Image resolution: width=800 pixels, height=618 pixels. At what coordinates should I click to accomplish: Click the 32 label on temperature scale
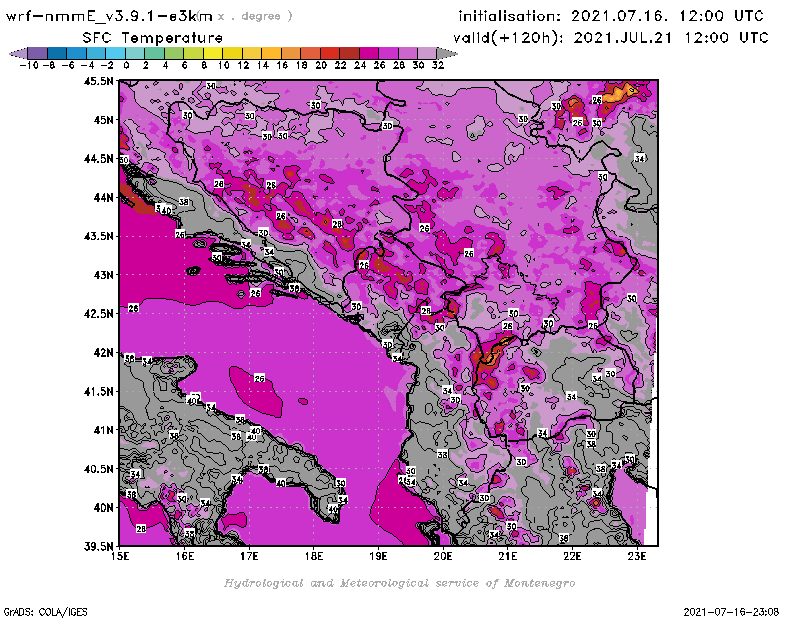437,64
